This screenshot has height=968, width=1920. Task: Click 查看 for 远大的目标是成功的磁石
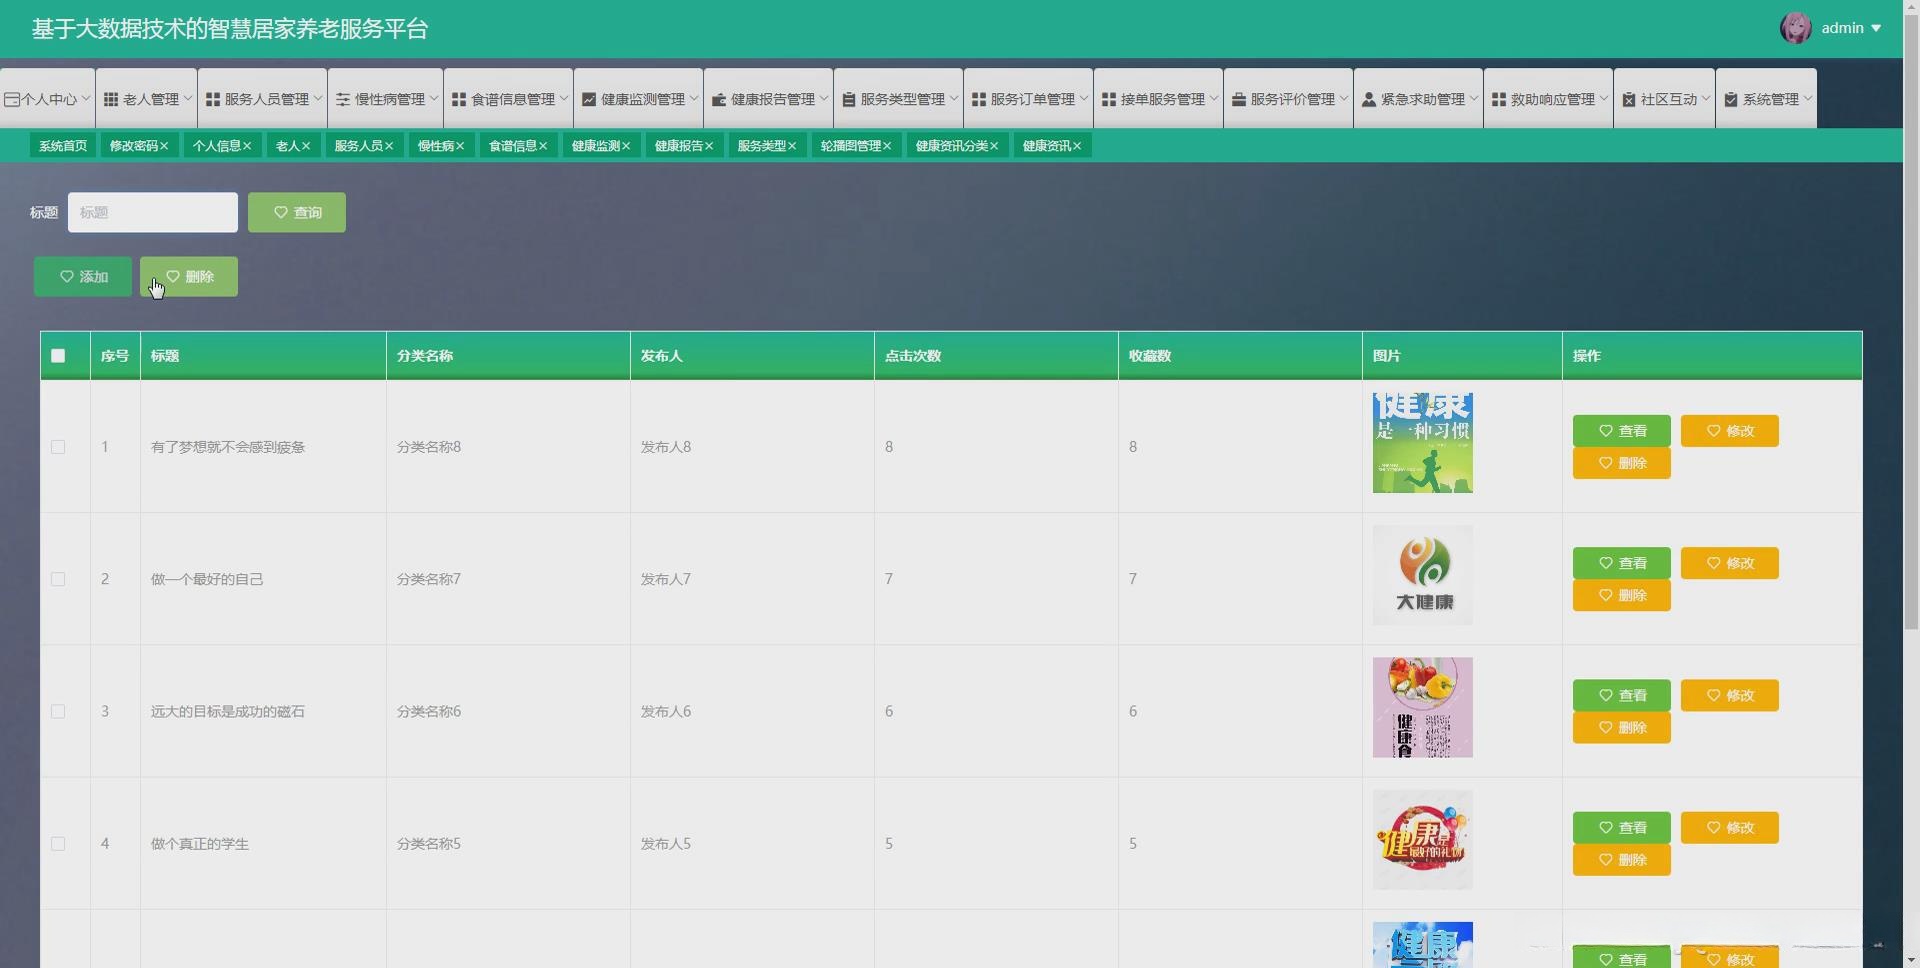coord(1622,695)
